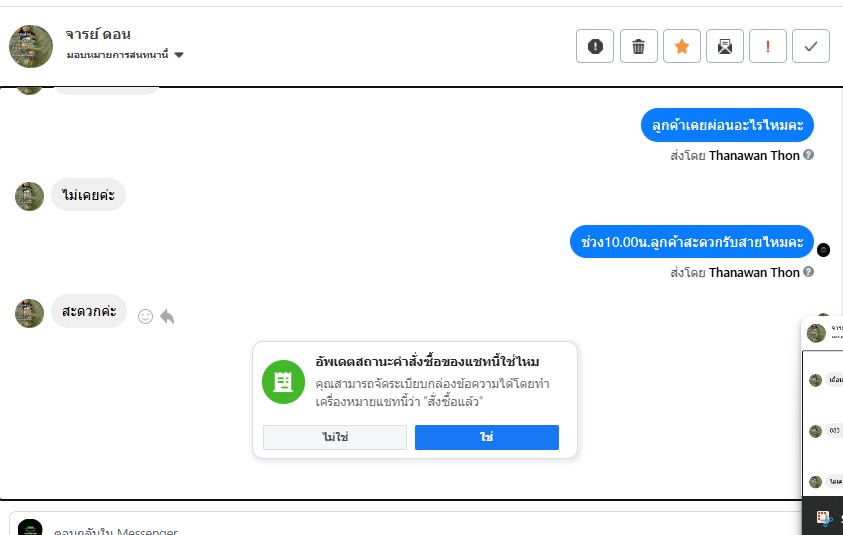Click the blue message "ลูกค้าเคยผ่อนอะไรไหมคะ"
Image resolution: width=843 pixels, height=535 pixels.
tap(727, 126)
